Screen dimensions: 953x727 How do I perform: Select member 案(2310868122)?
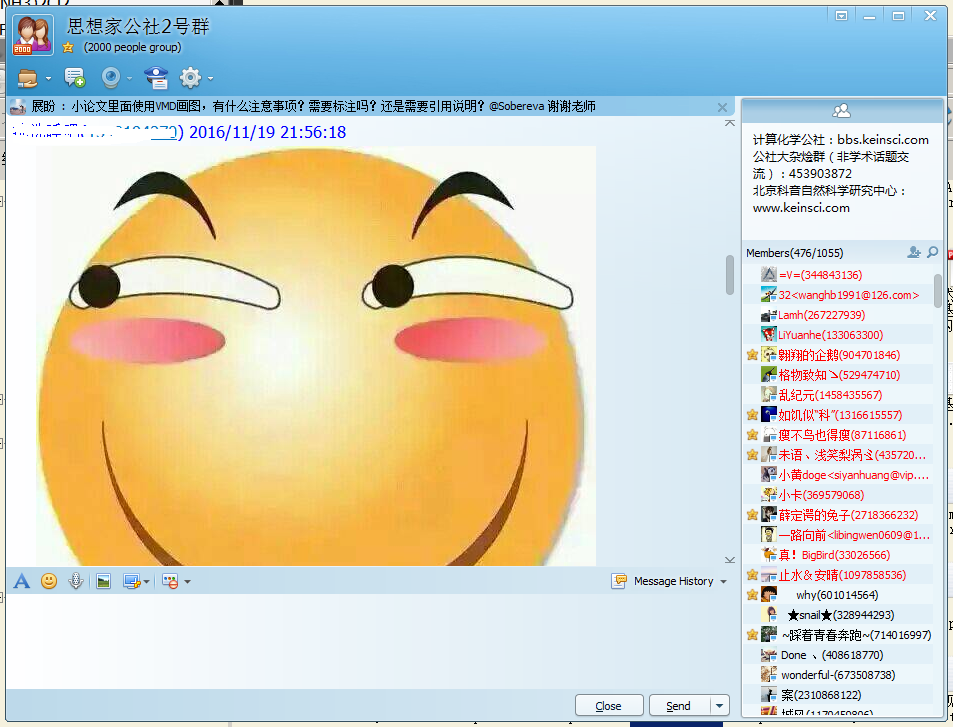pos(839,695)
